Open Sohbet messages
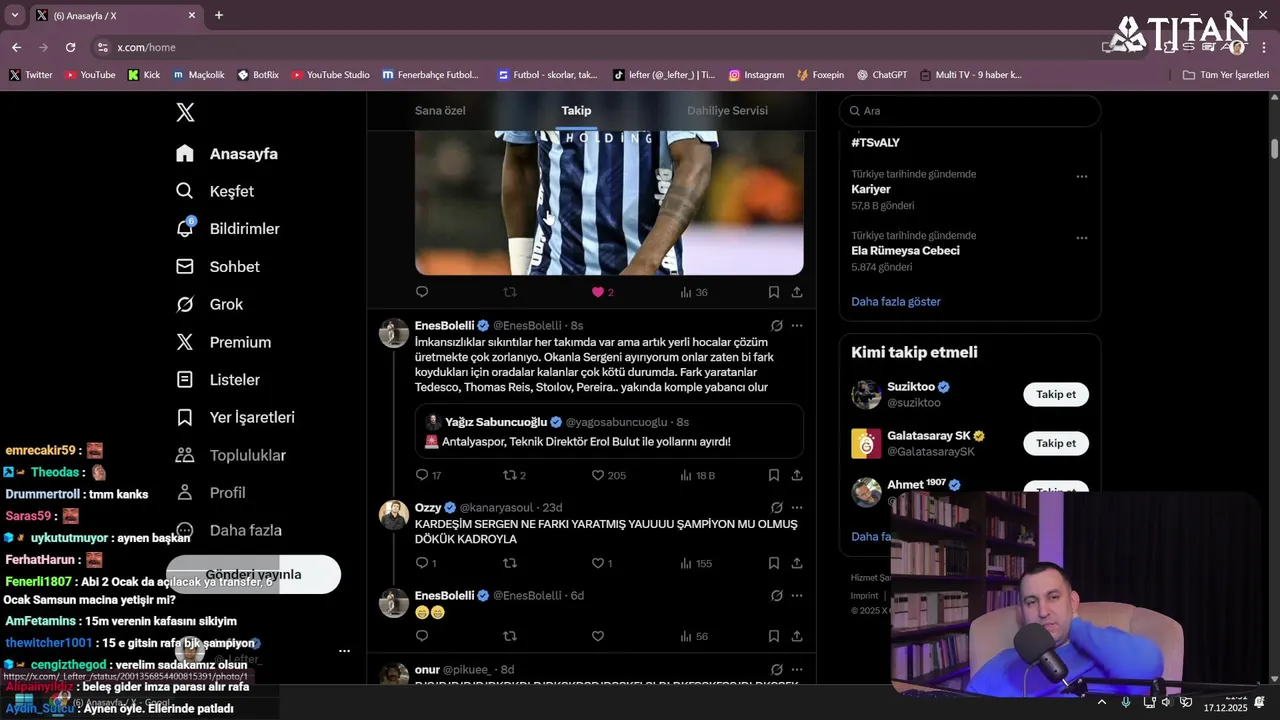This screenshot has width=1280, height=720. [x=218, y=266]
